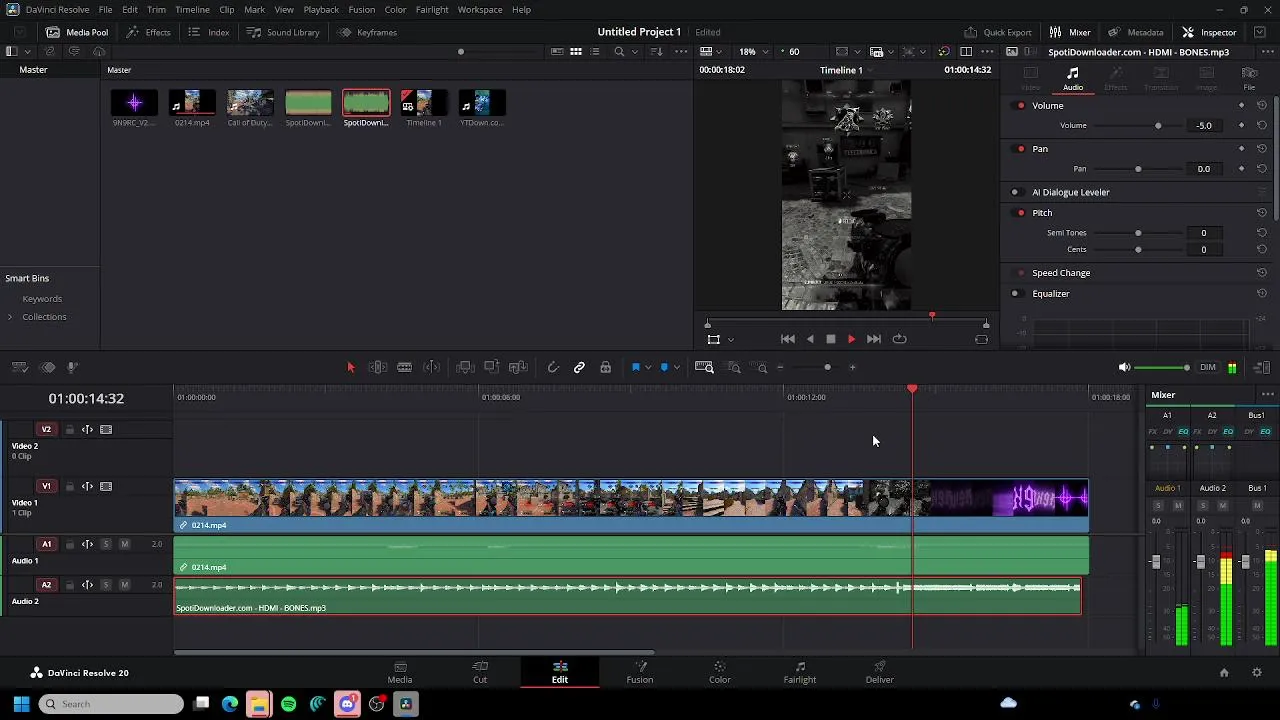Open viewer zoom 18% dropdown
The width and height of the screenshot is (1280, 720).
click(x=753, y=51)
